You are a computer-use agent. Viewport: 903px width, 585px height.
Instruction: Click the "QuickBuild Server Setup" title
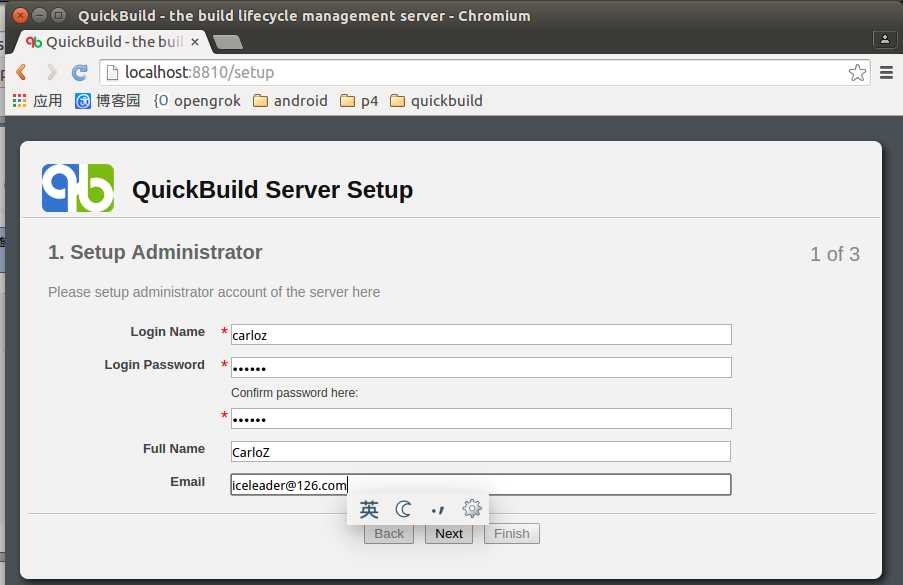click(x=272, y=190)
